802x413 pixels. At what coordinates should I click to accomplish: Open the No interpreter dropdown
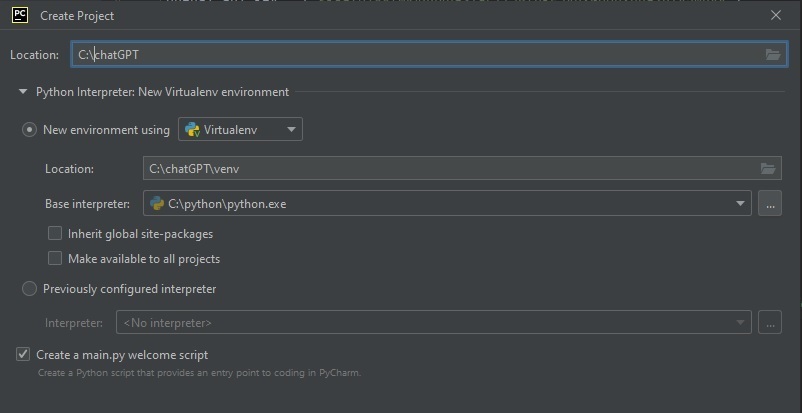tap(741, 323)
